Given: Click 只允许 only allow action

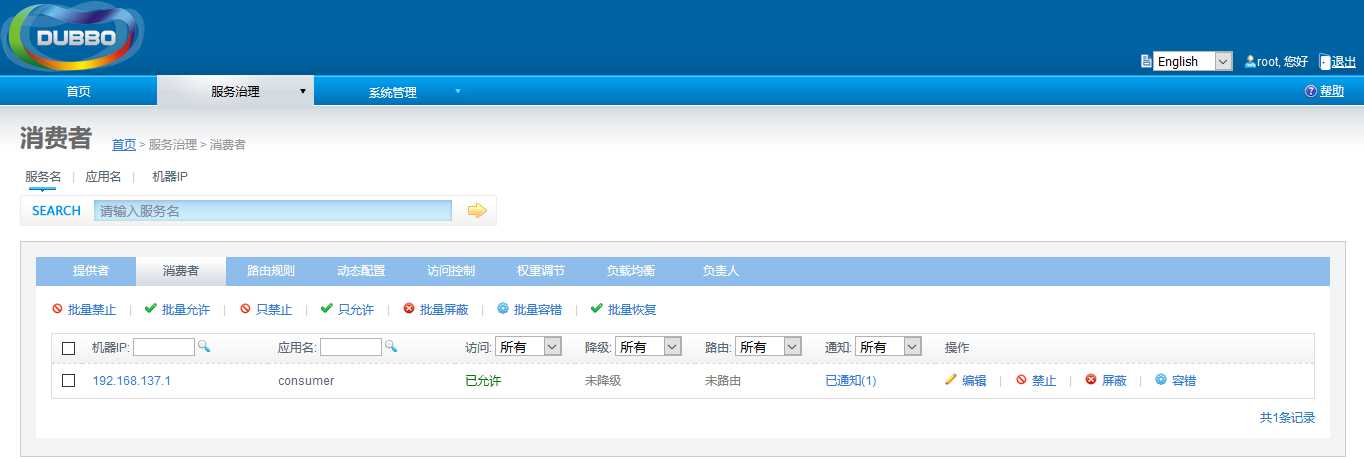Looking at the screenshot, I should tap(347, 310).
